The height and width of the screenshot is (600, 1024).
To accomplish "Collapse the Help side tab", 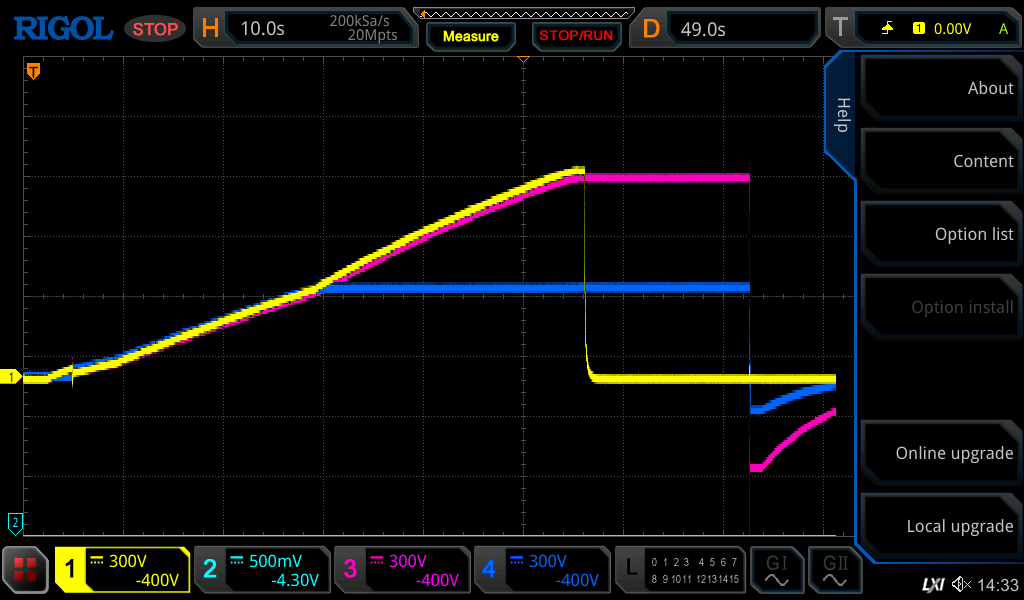I will [x=841, y=115].
